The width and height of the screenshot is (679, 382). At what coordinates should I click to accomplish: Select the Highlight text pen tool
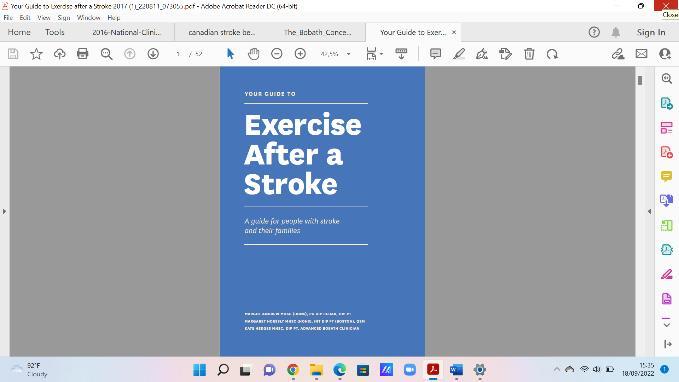pyautogui.click(x=459, y=54)
